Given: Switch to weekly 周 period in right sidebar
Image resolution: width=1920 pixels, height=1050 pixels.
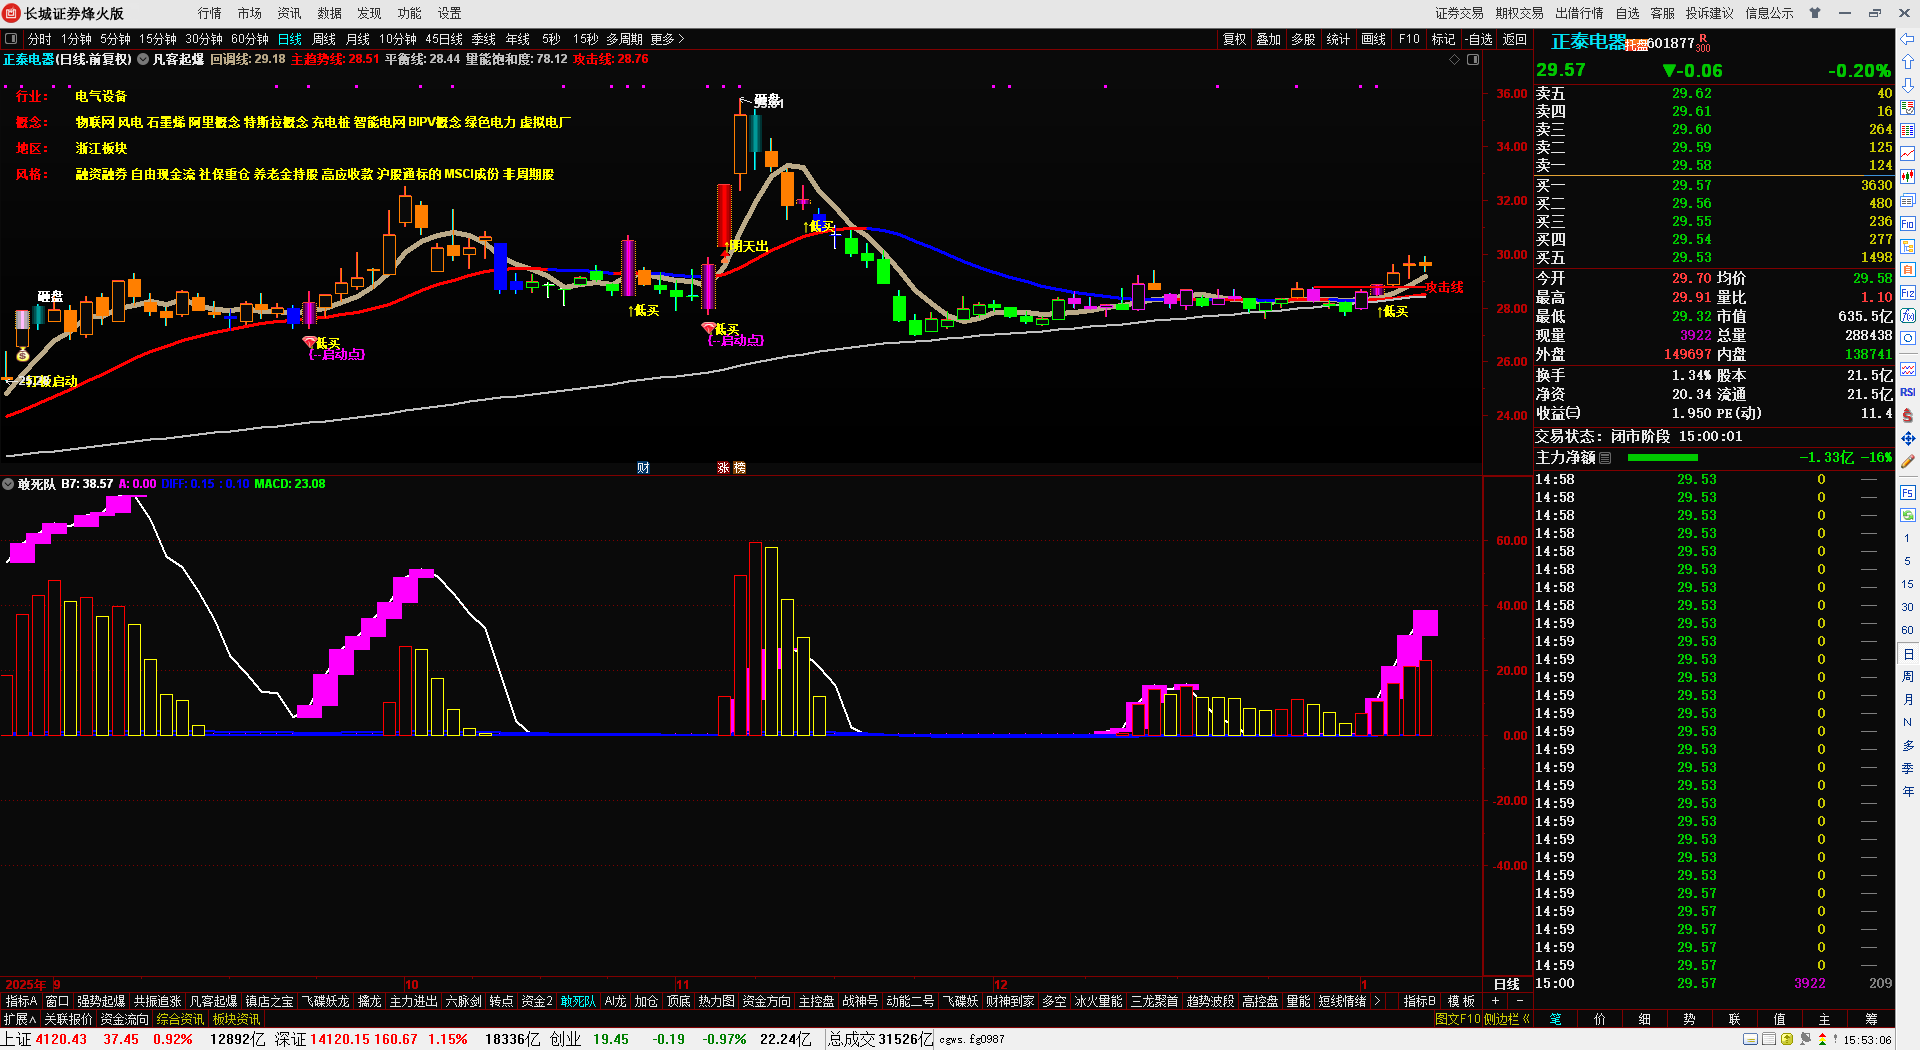Looking at the screenshot, I should tap(1907, 677).
